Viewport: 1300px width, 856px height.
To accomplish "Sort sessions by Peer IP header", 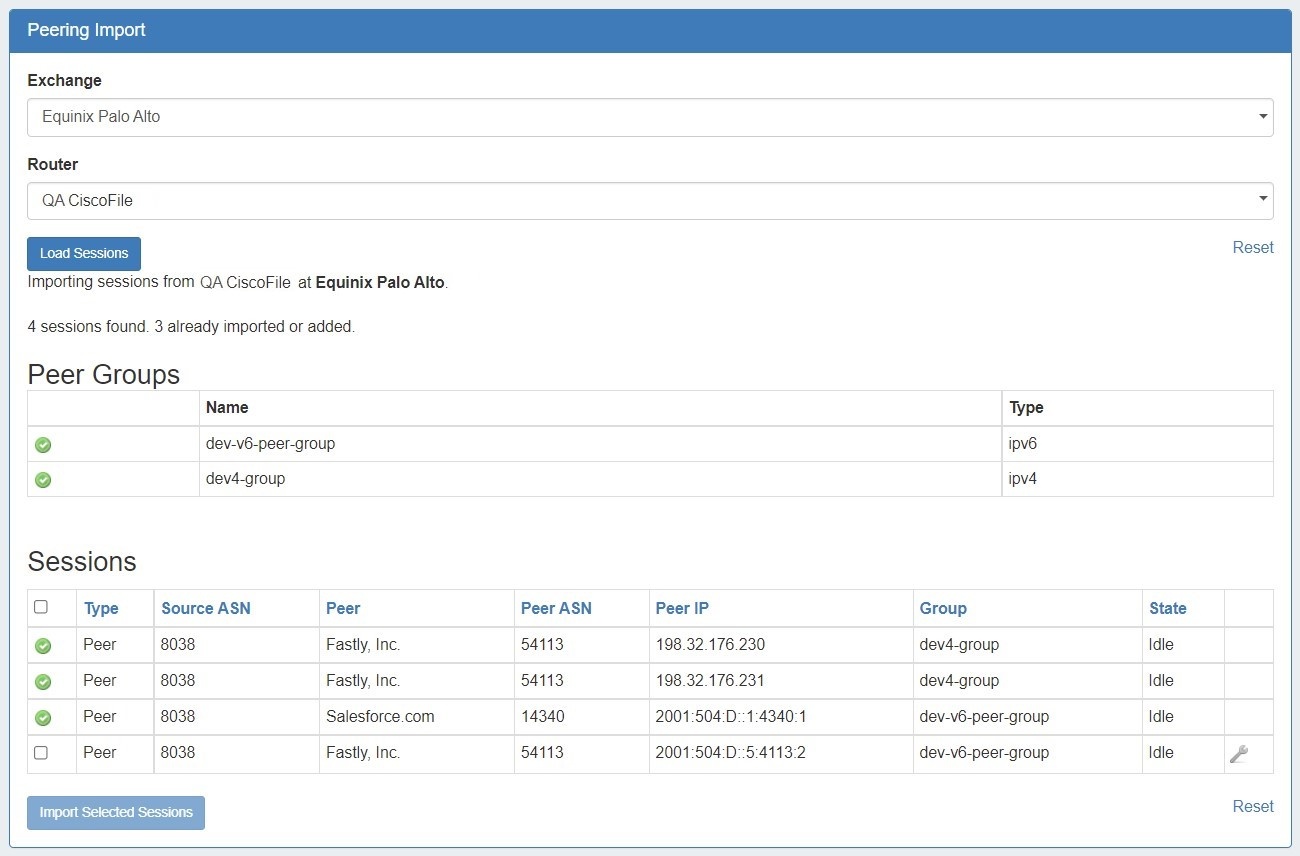I will point(682,608).
